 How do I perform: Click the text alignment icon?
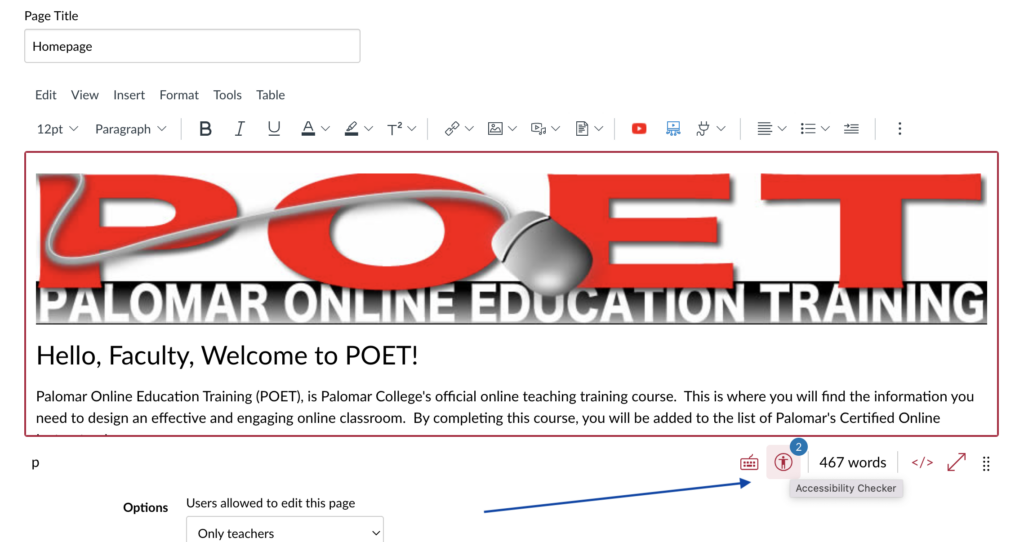[764, 129]
